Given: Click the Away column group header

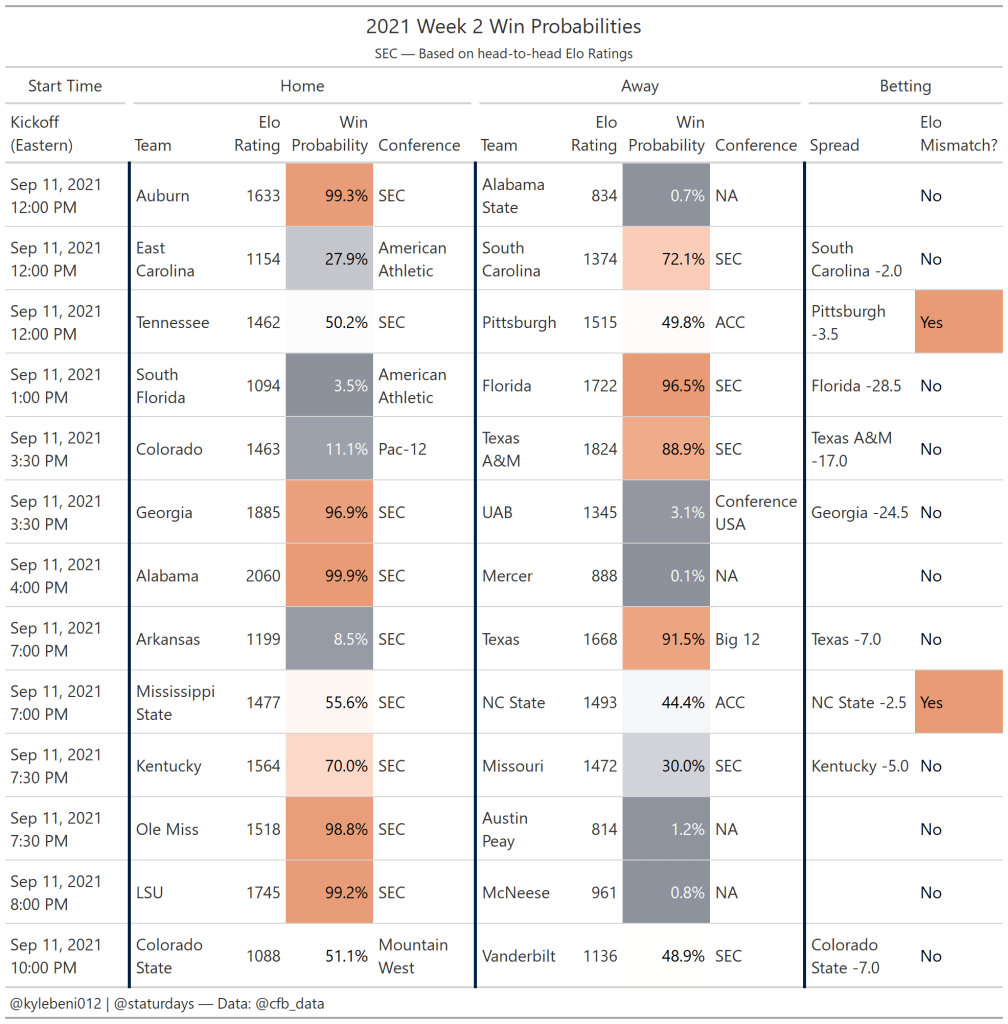Looking at the screenshot, I should pyautogui.click(x=640, y=86).
